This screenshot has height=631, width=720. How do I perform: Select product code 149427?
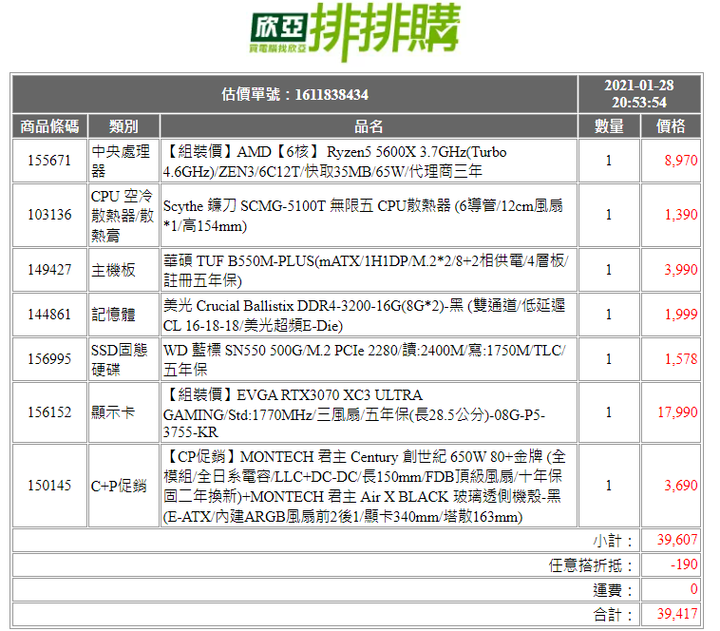[50, 270]
